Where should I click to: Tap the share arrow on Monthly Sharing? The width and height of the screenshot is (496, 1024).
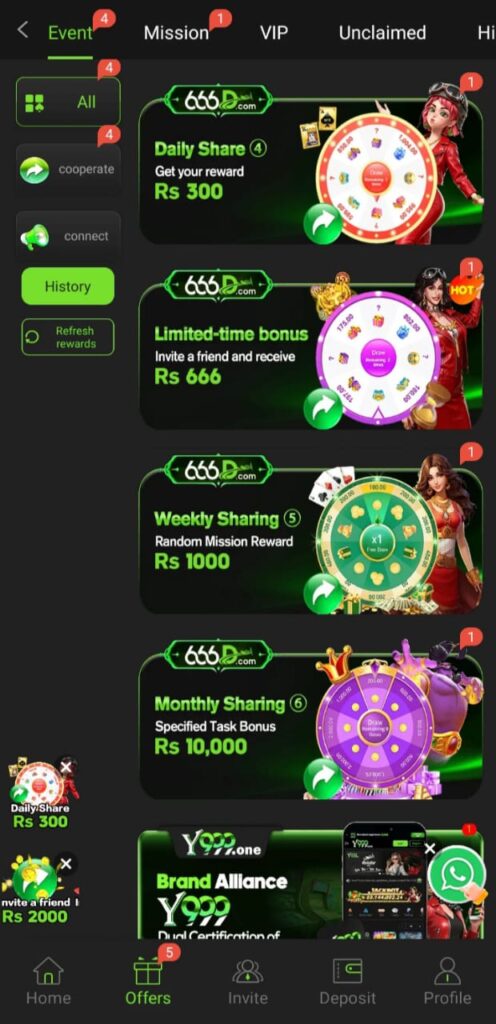click(323, 778)
